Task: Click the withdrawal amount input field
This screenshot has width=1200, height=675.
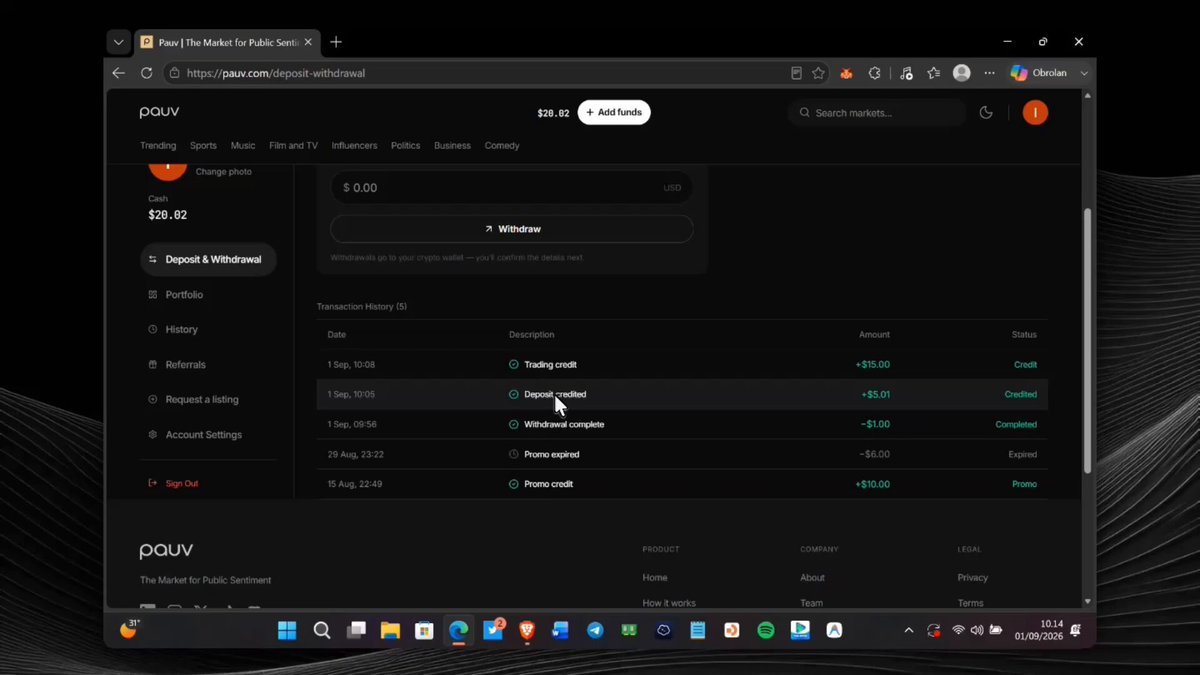Action: (512, 187)
